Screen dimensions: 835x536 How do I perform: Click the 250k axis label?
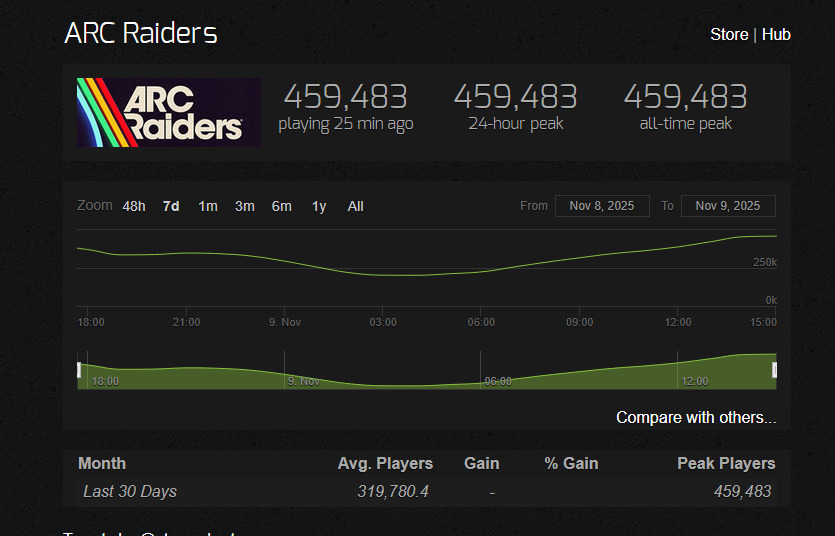click(765, 262)
